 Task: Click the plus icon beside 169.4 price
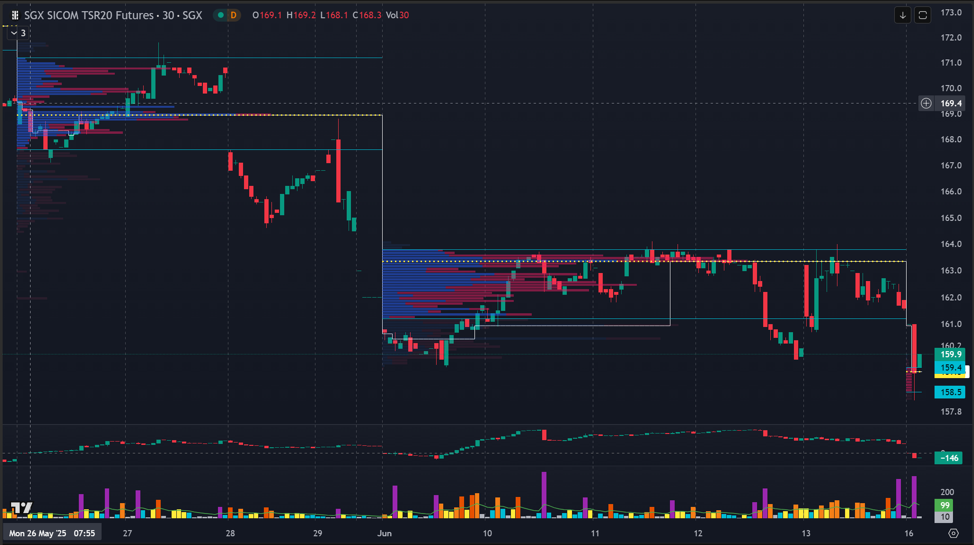point(926,103)
